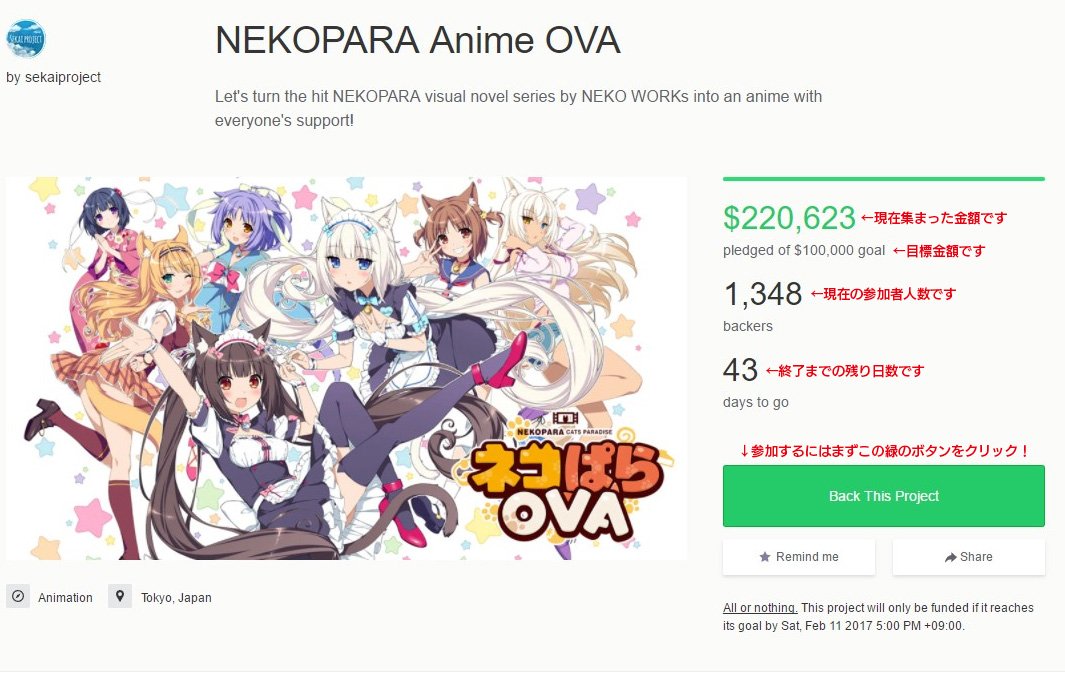
Task: Click the Sekai Project avatar logo
Action: (26, 39)
